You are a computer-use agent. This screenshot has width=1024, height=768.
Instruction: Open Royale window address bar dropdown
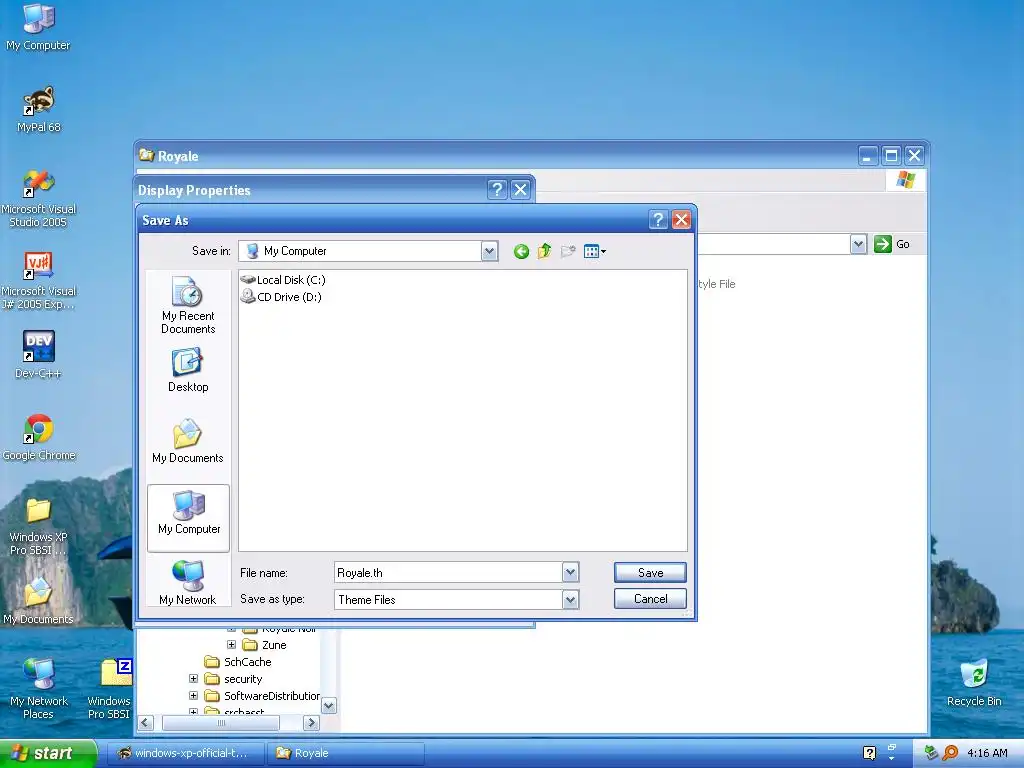858,244
